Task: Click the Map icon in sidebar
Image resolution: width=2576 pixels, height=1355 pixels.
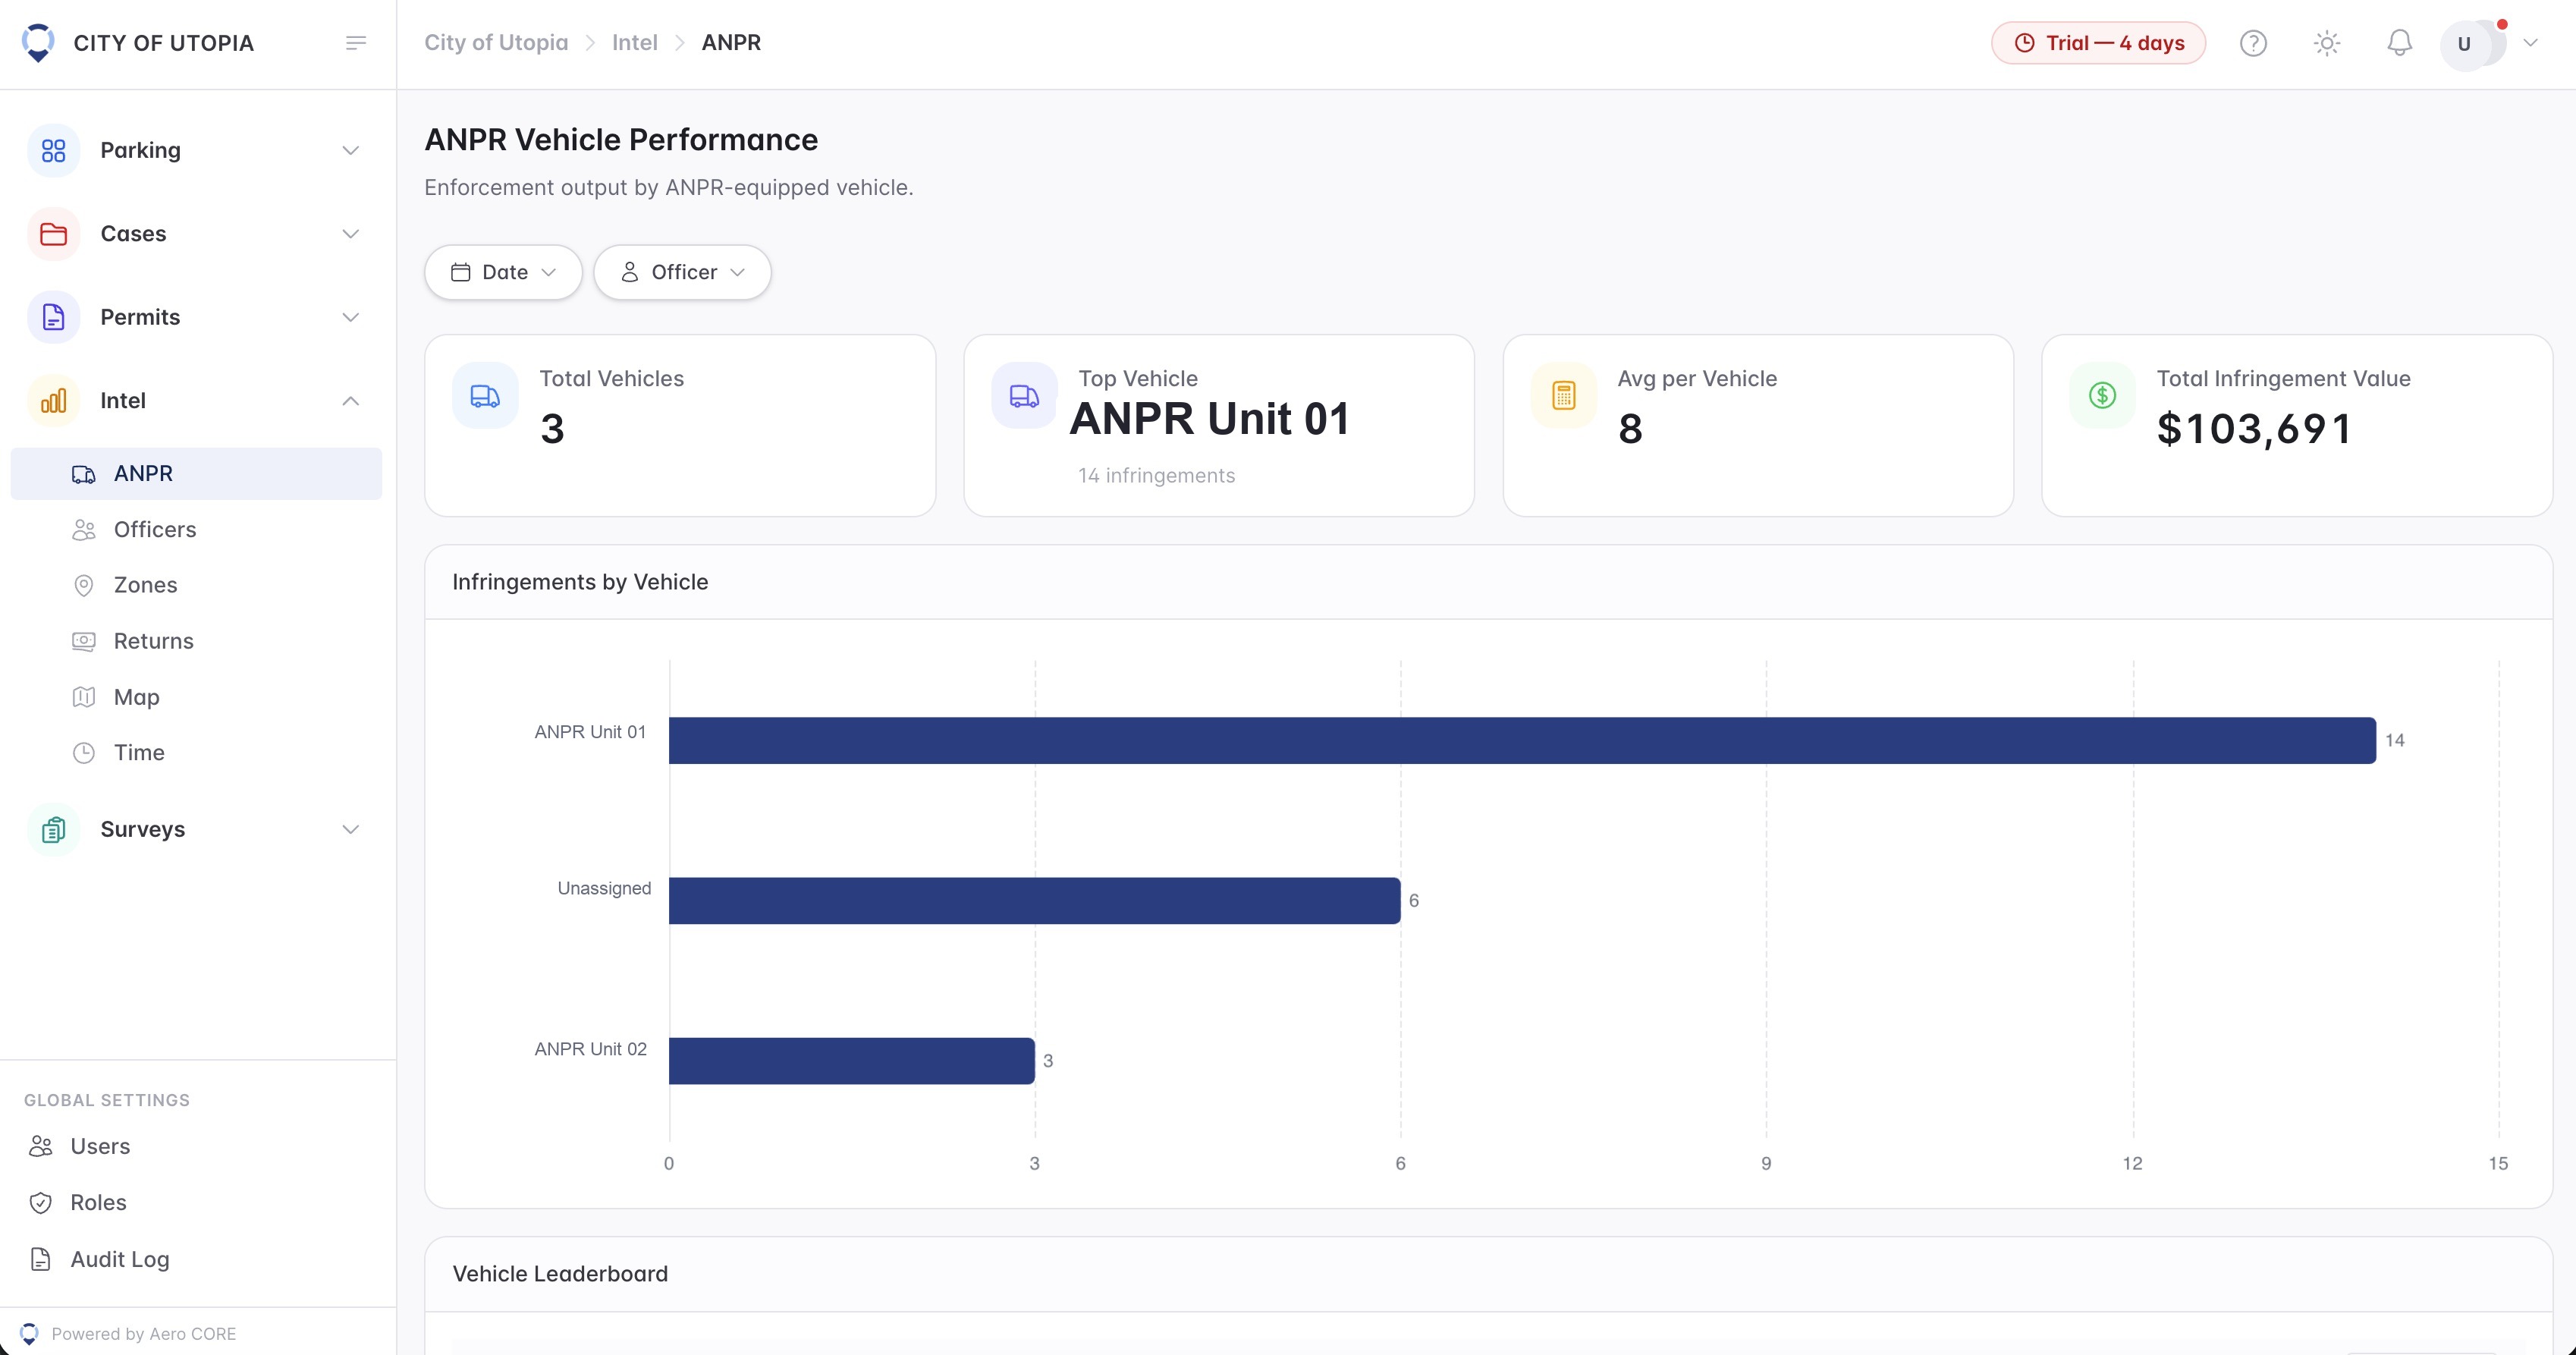Action: [84, 697]
